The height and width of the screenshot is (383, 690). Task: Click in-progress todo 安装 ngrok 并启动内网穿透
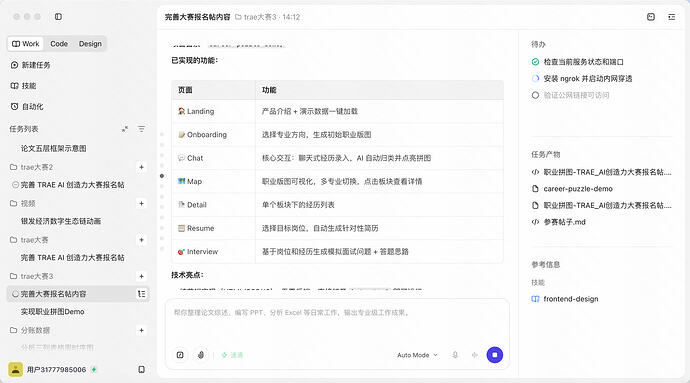pyautogui.click(x=582, y=78)
